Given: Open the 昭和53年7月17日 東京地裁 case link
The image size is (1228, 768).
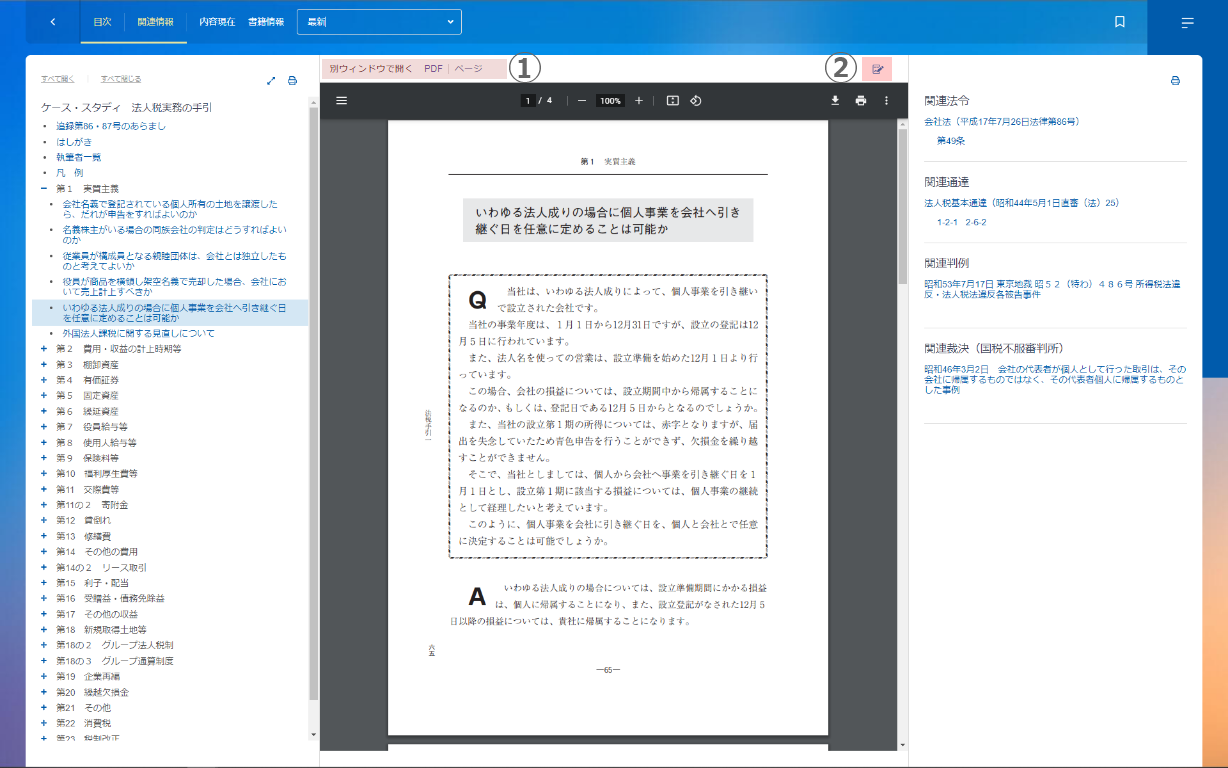Looking at the screenshot, I should [1053, 289].
